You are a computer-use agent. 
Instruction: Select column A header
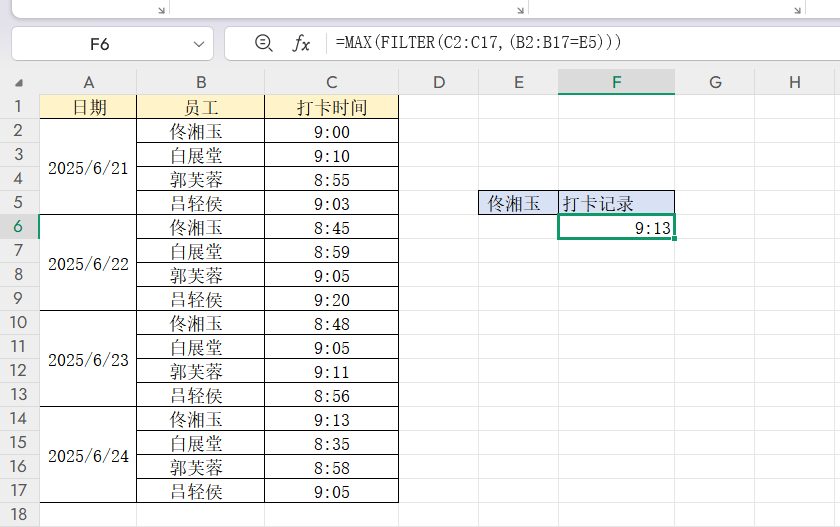(x=88, y=82)
